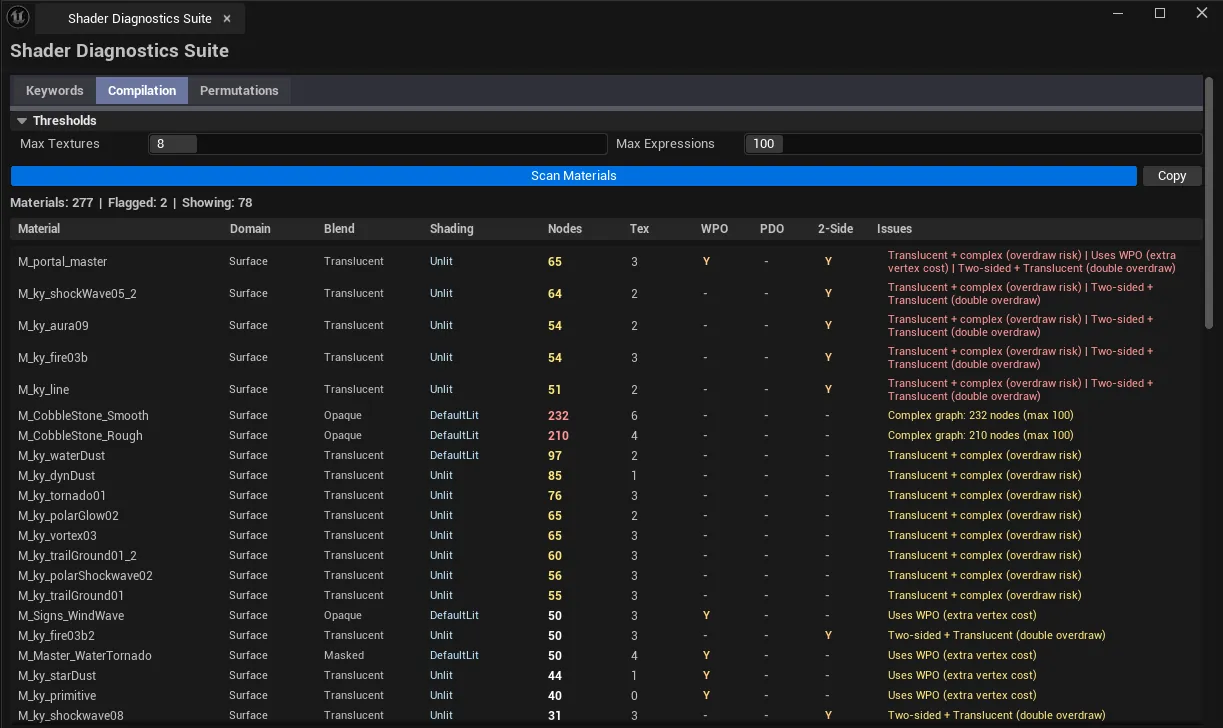Sort by the Material column header
1223x728 pixels.
[39, 229]
